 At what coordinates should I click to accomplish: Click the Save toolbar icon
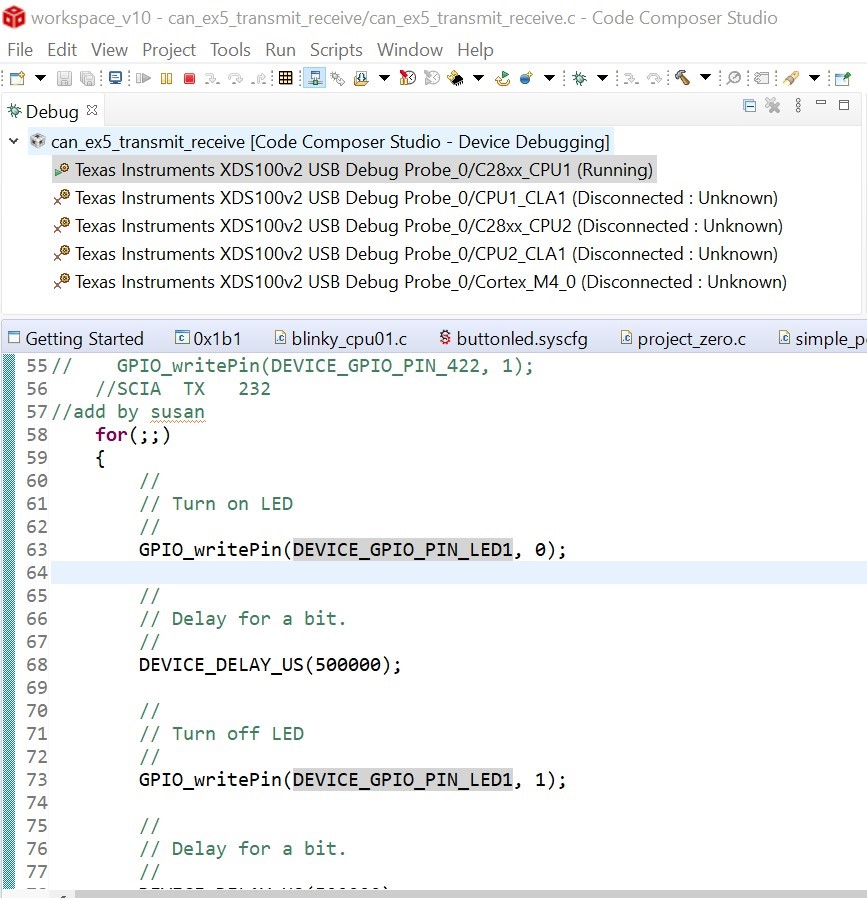(x=64, y=78)
